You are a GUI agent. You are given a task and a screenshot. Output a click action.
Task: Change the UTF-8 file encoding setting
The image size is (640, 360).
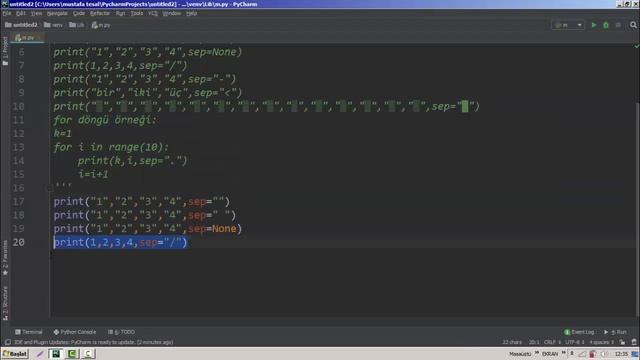pyautogui.click(x=575, y=342)
